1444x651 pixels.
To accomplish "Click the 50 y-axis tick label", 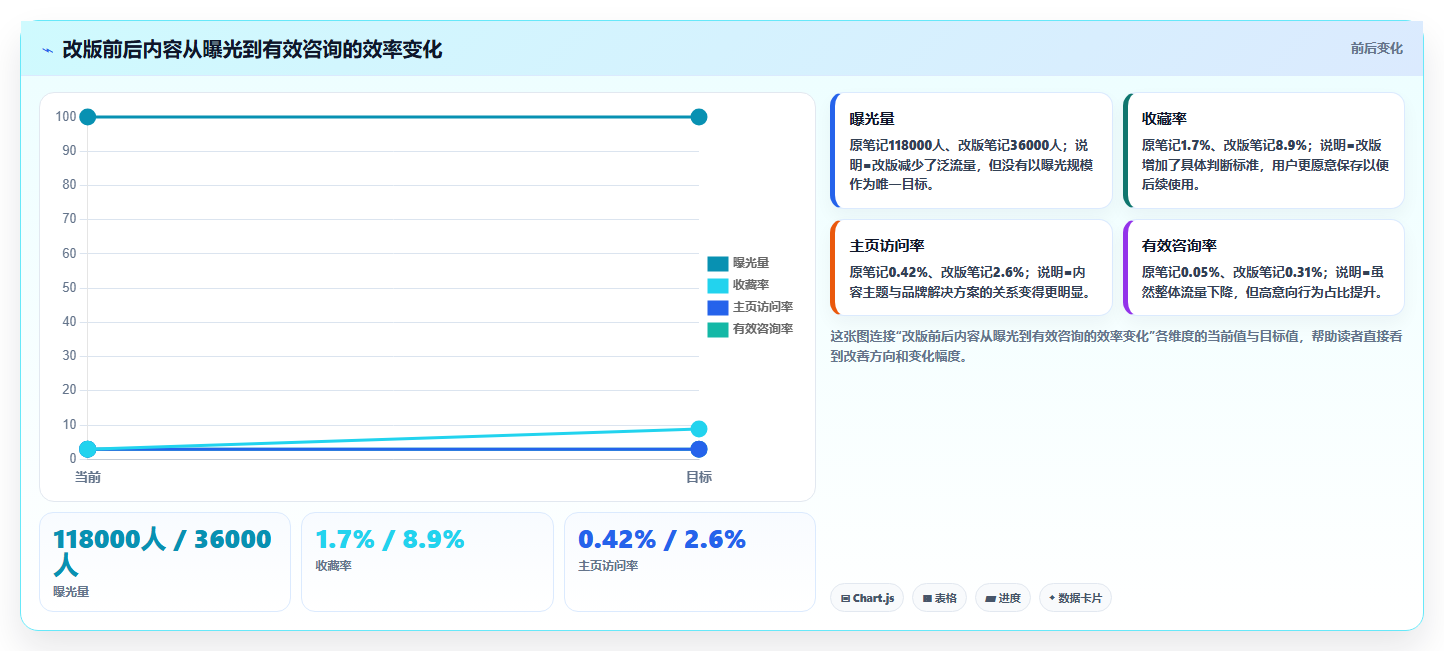I will tap(69, 288).
